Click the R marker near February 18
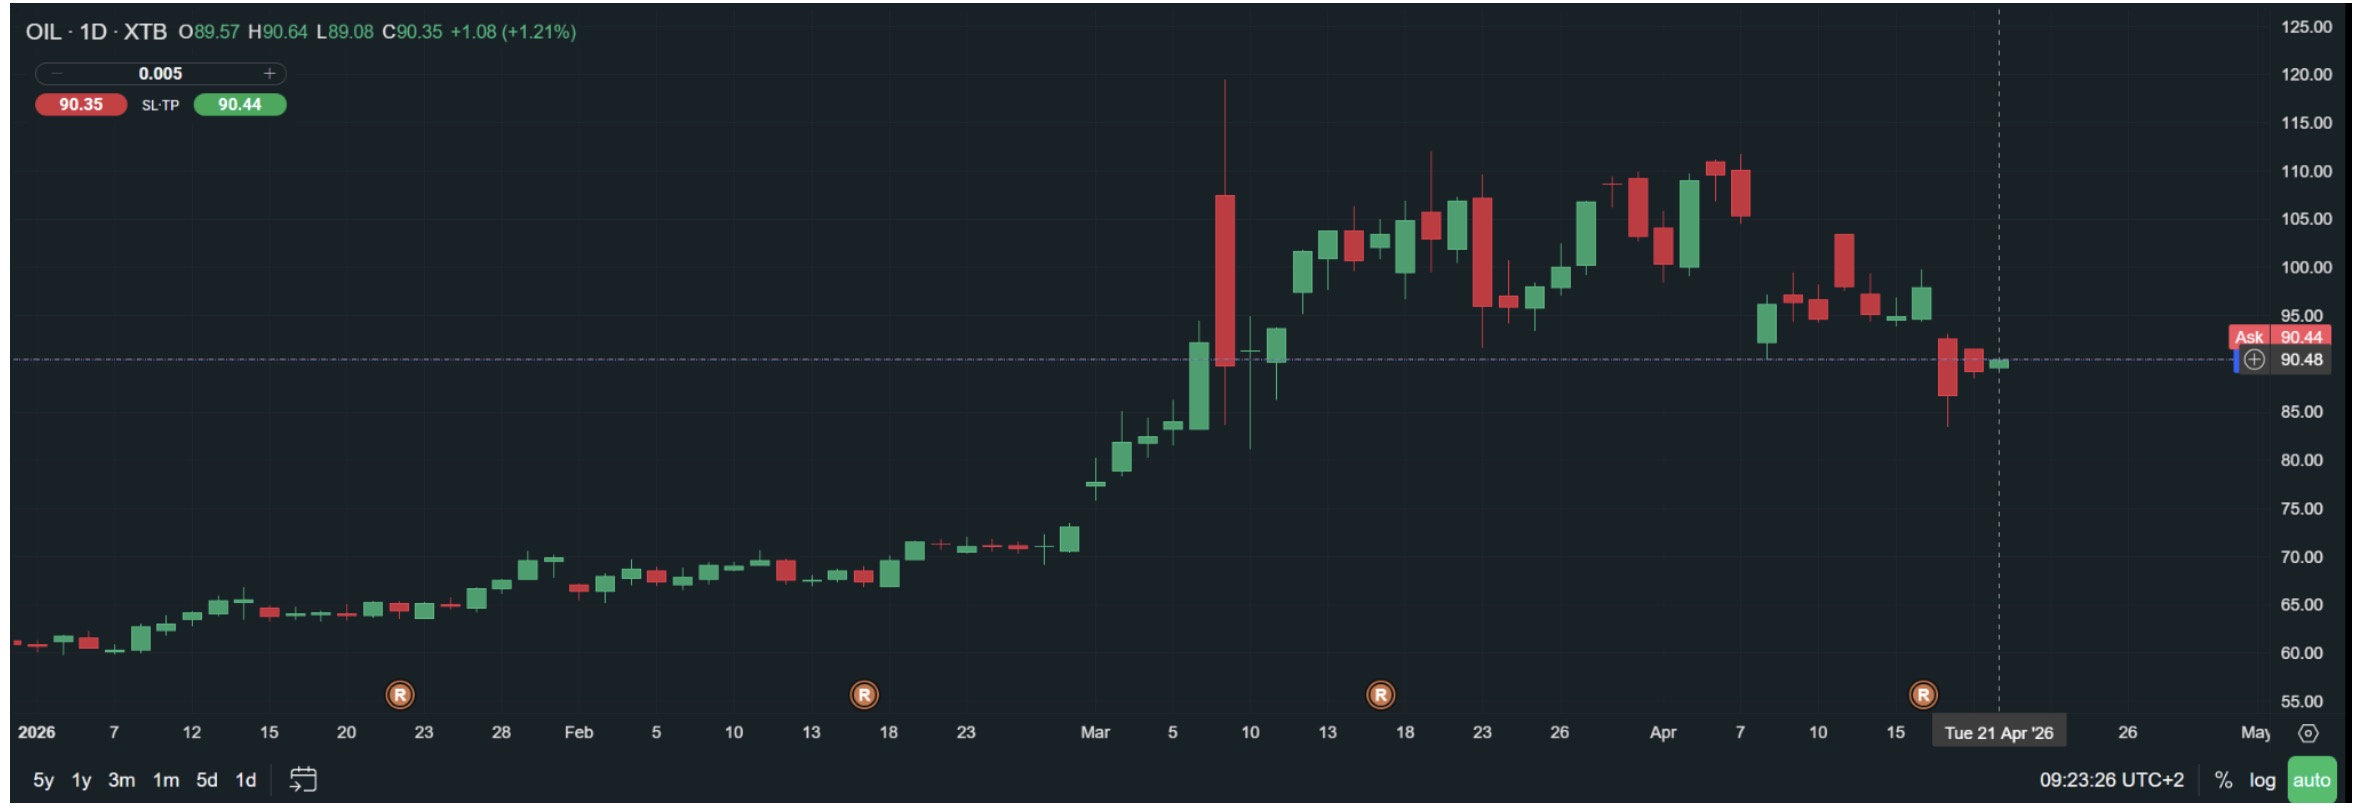 (864, 695)
